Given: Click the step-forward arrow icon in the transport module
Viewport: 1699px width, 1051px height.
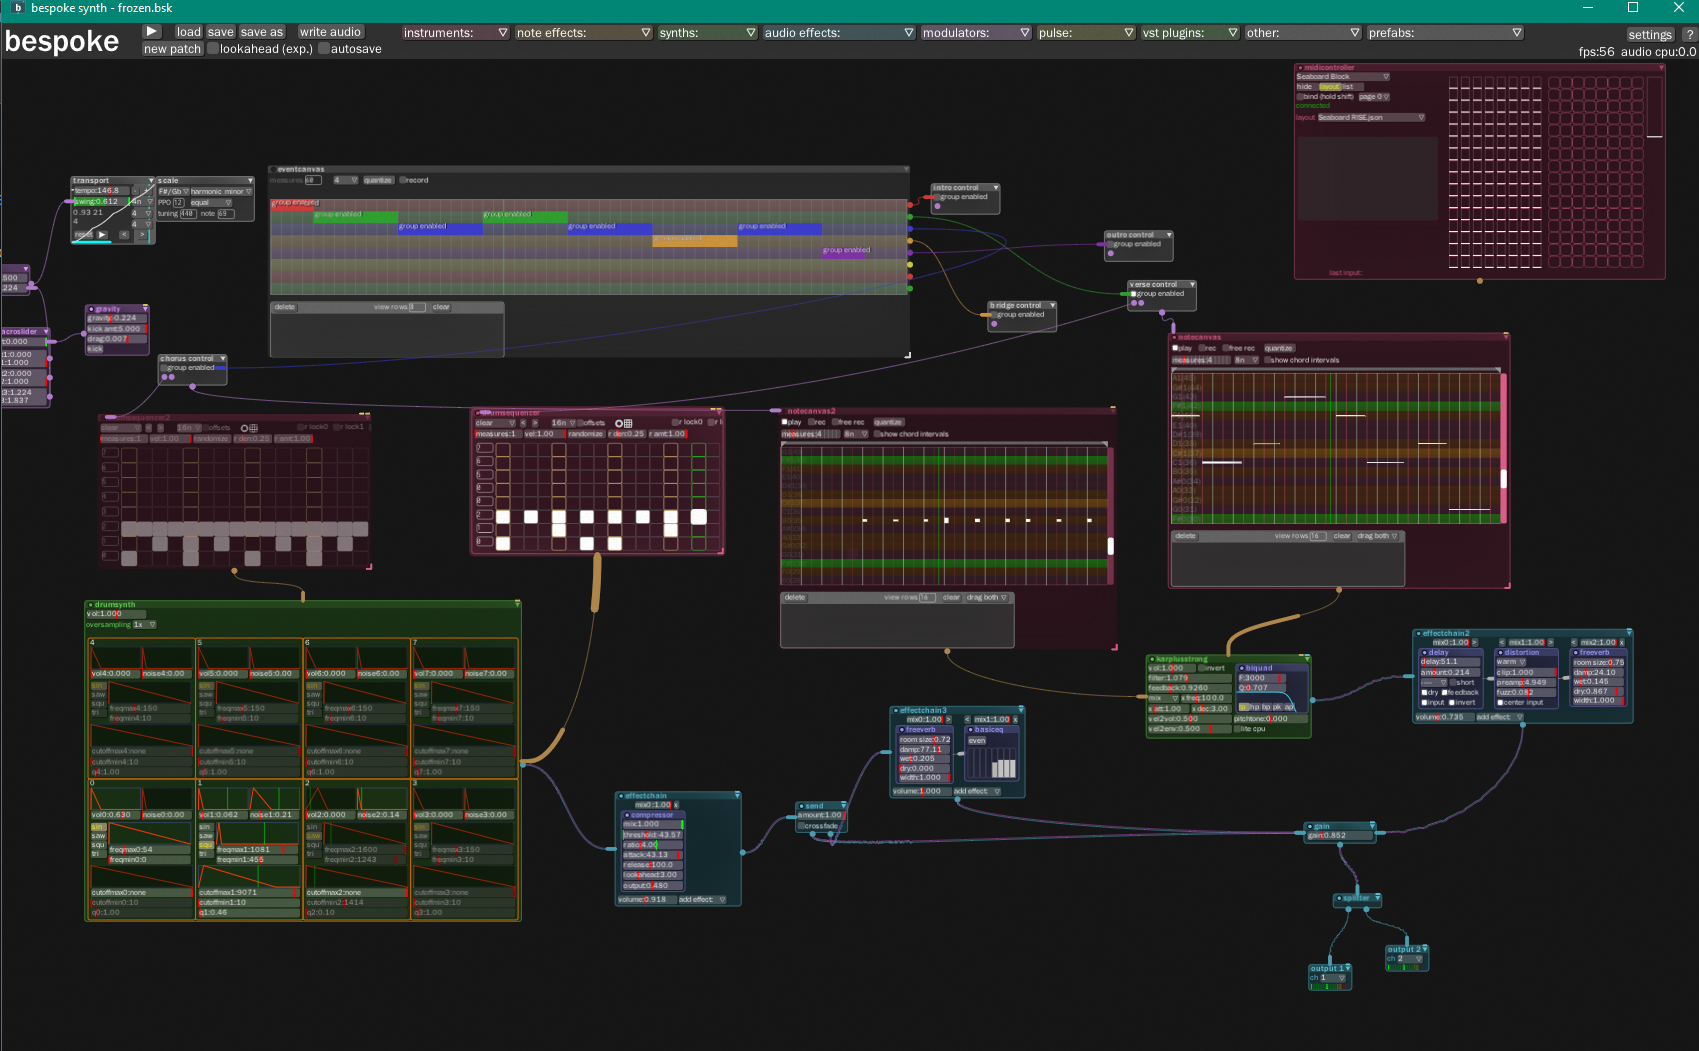Looking at the screenshot, I should click(143, 235).
